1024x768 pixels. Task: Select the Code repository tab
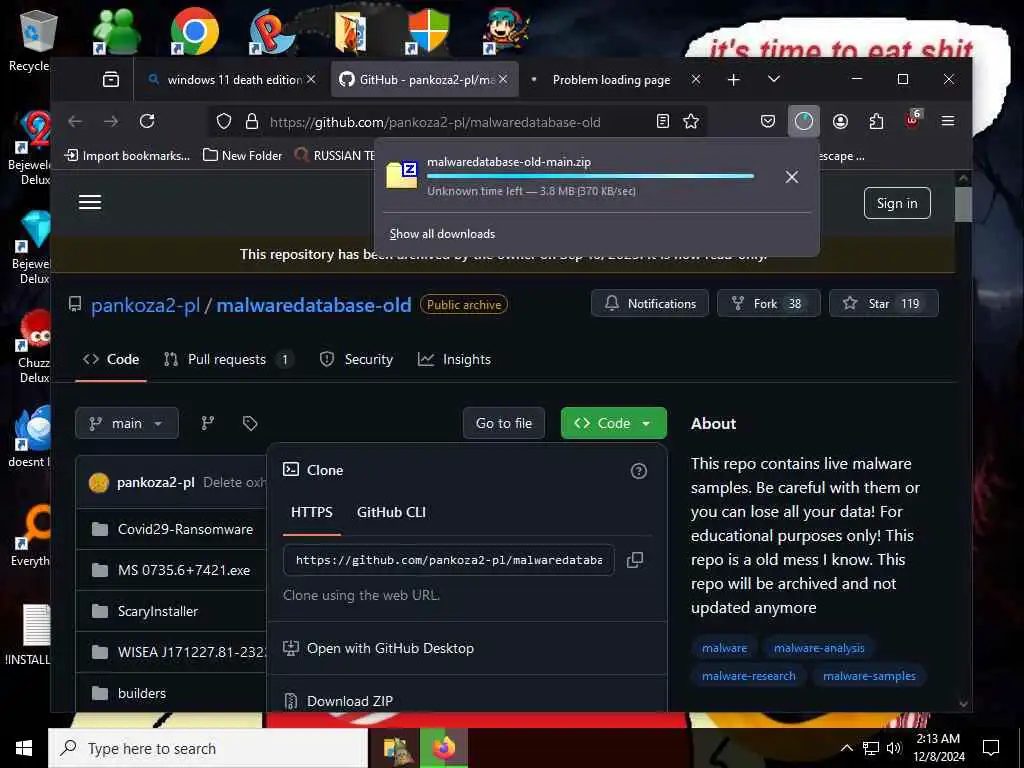click(x=111, y=359)
